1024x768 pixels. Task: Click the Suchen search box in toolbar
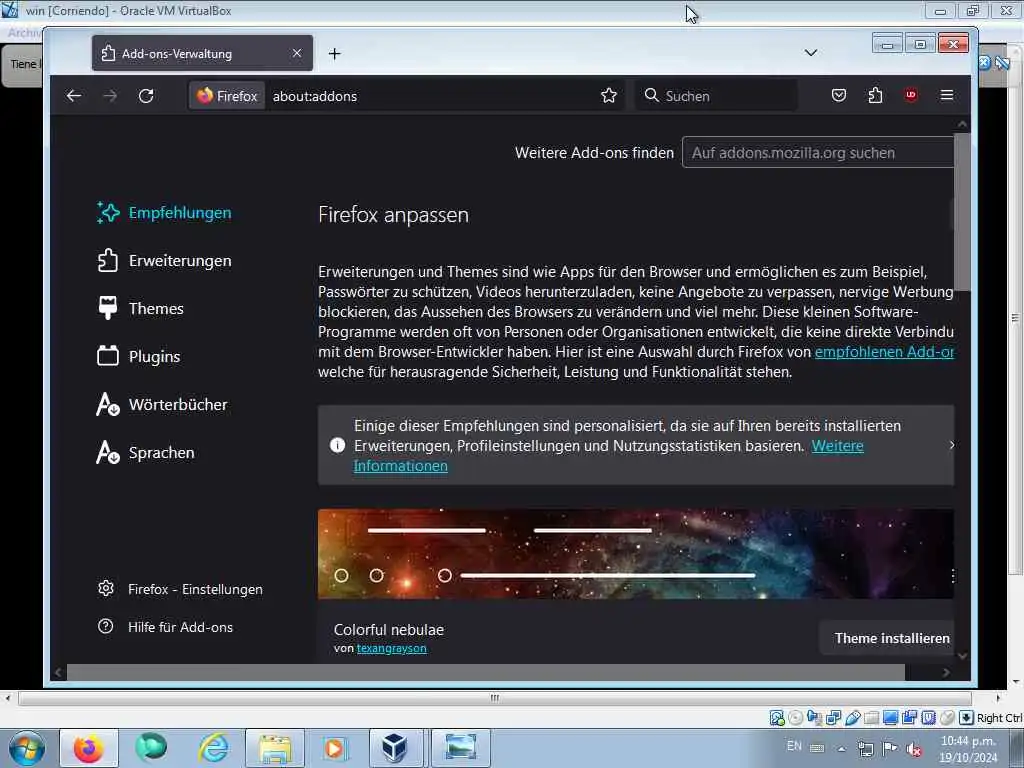click(716, 96)
